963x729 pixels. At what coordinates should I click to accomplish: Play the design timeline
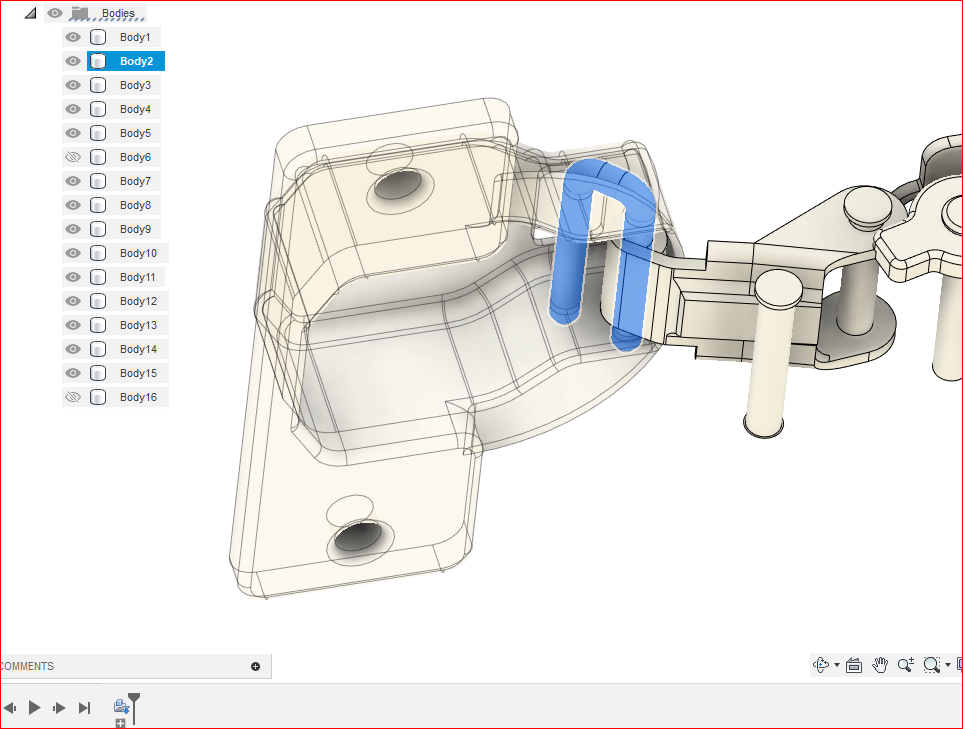point(34,708)
